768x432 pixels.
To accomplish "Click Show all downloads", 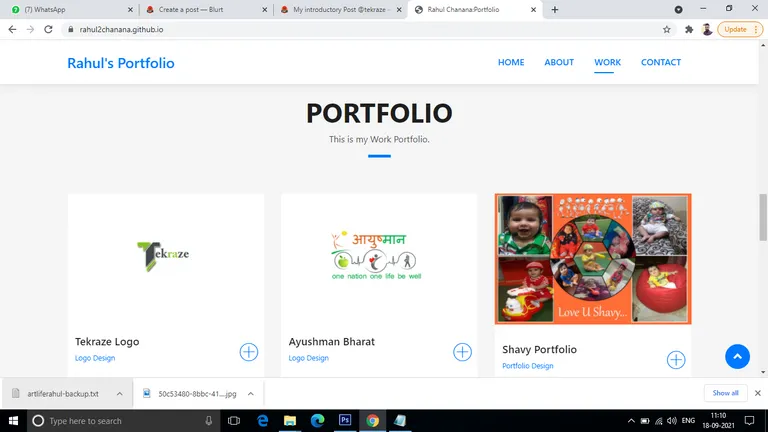I will (x=725, y=393).
